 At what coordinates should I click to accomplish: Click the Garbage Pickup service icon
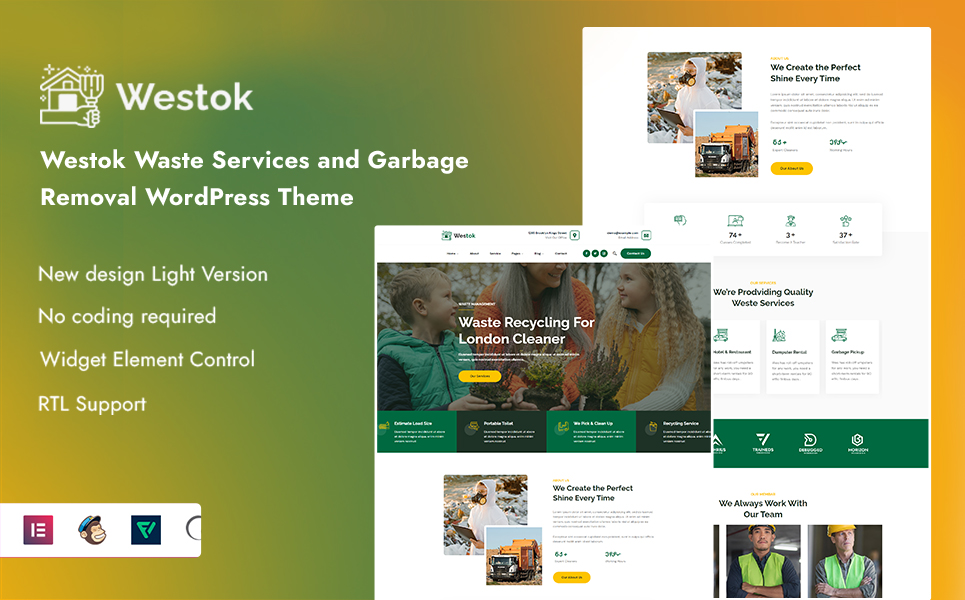(838, 335)
